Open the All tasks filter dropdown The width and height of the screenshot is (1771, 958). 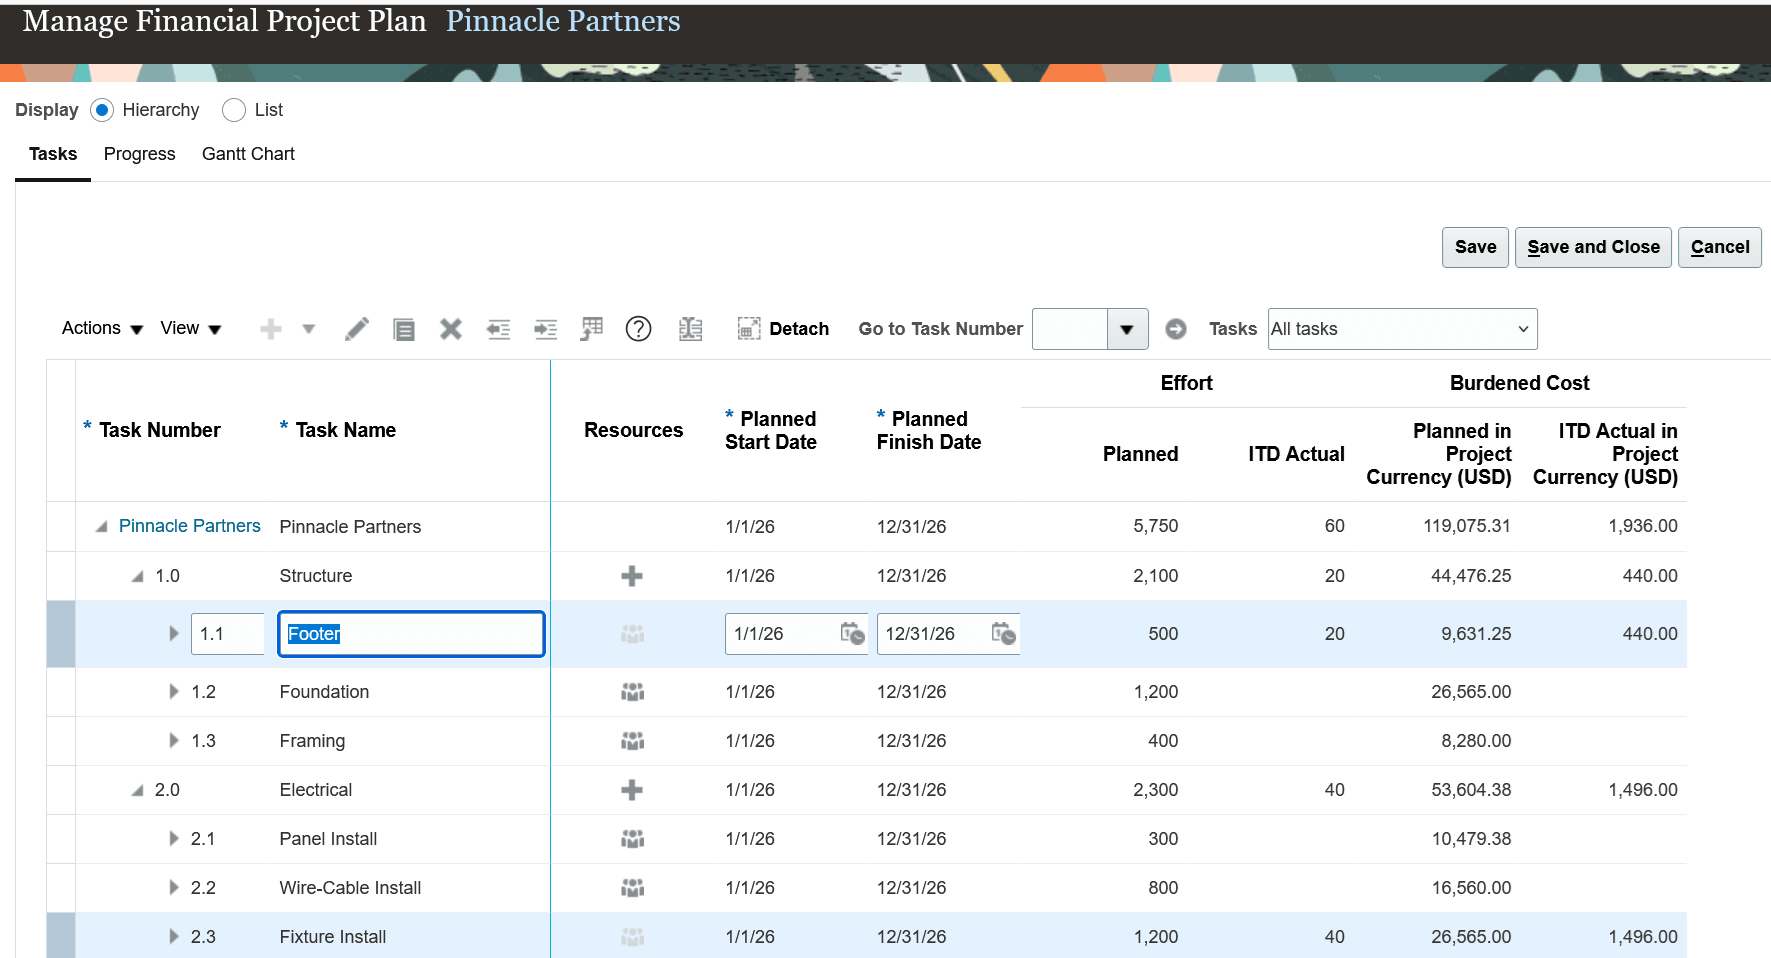(1400, 328)
